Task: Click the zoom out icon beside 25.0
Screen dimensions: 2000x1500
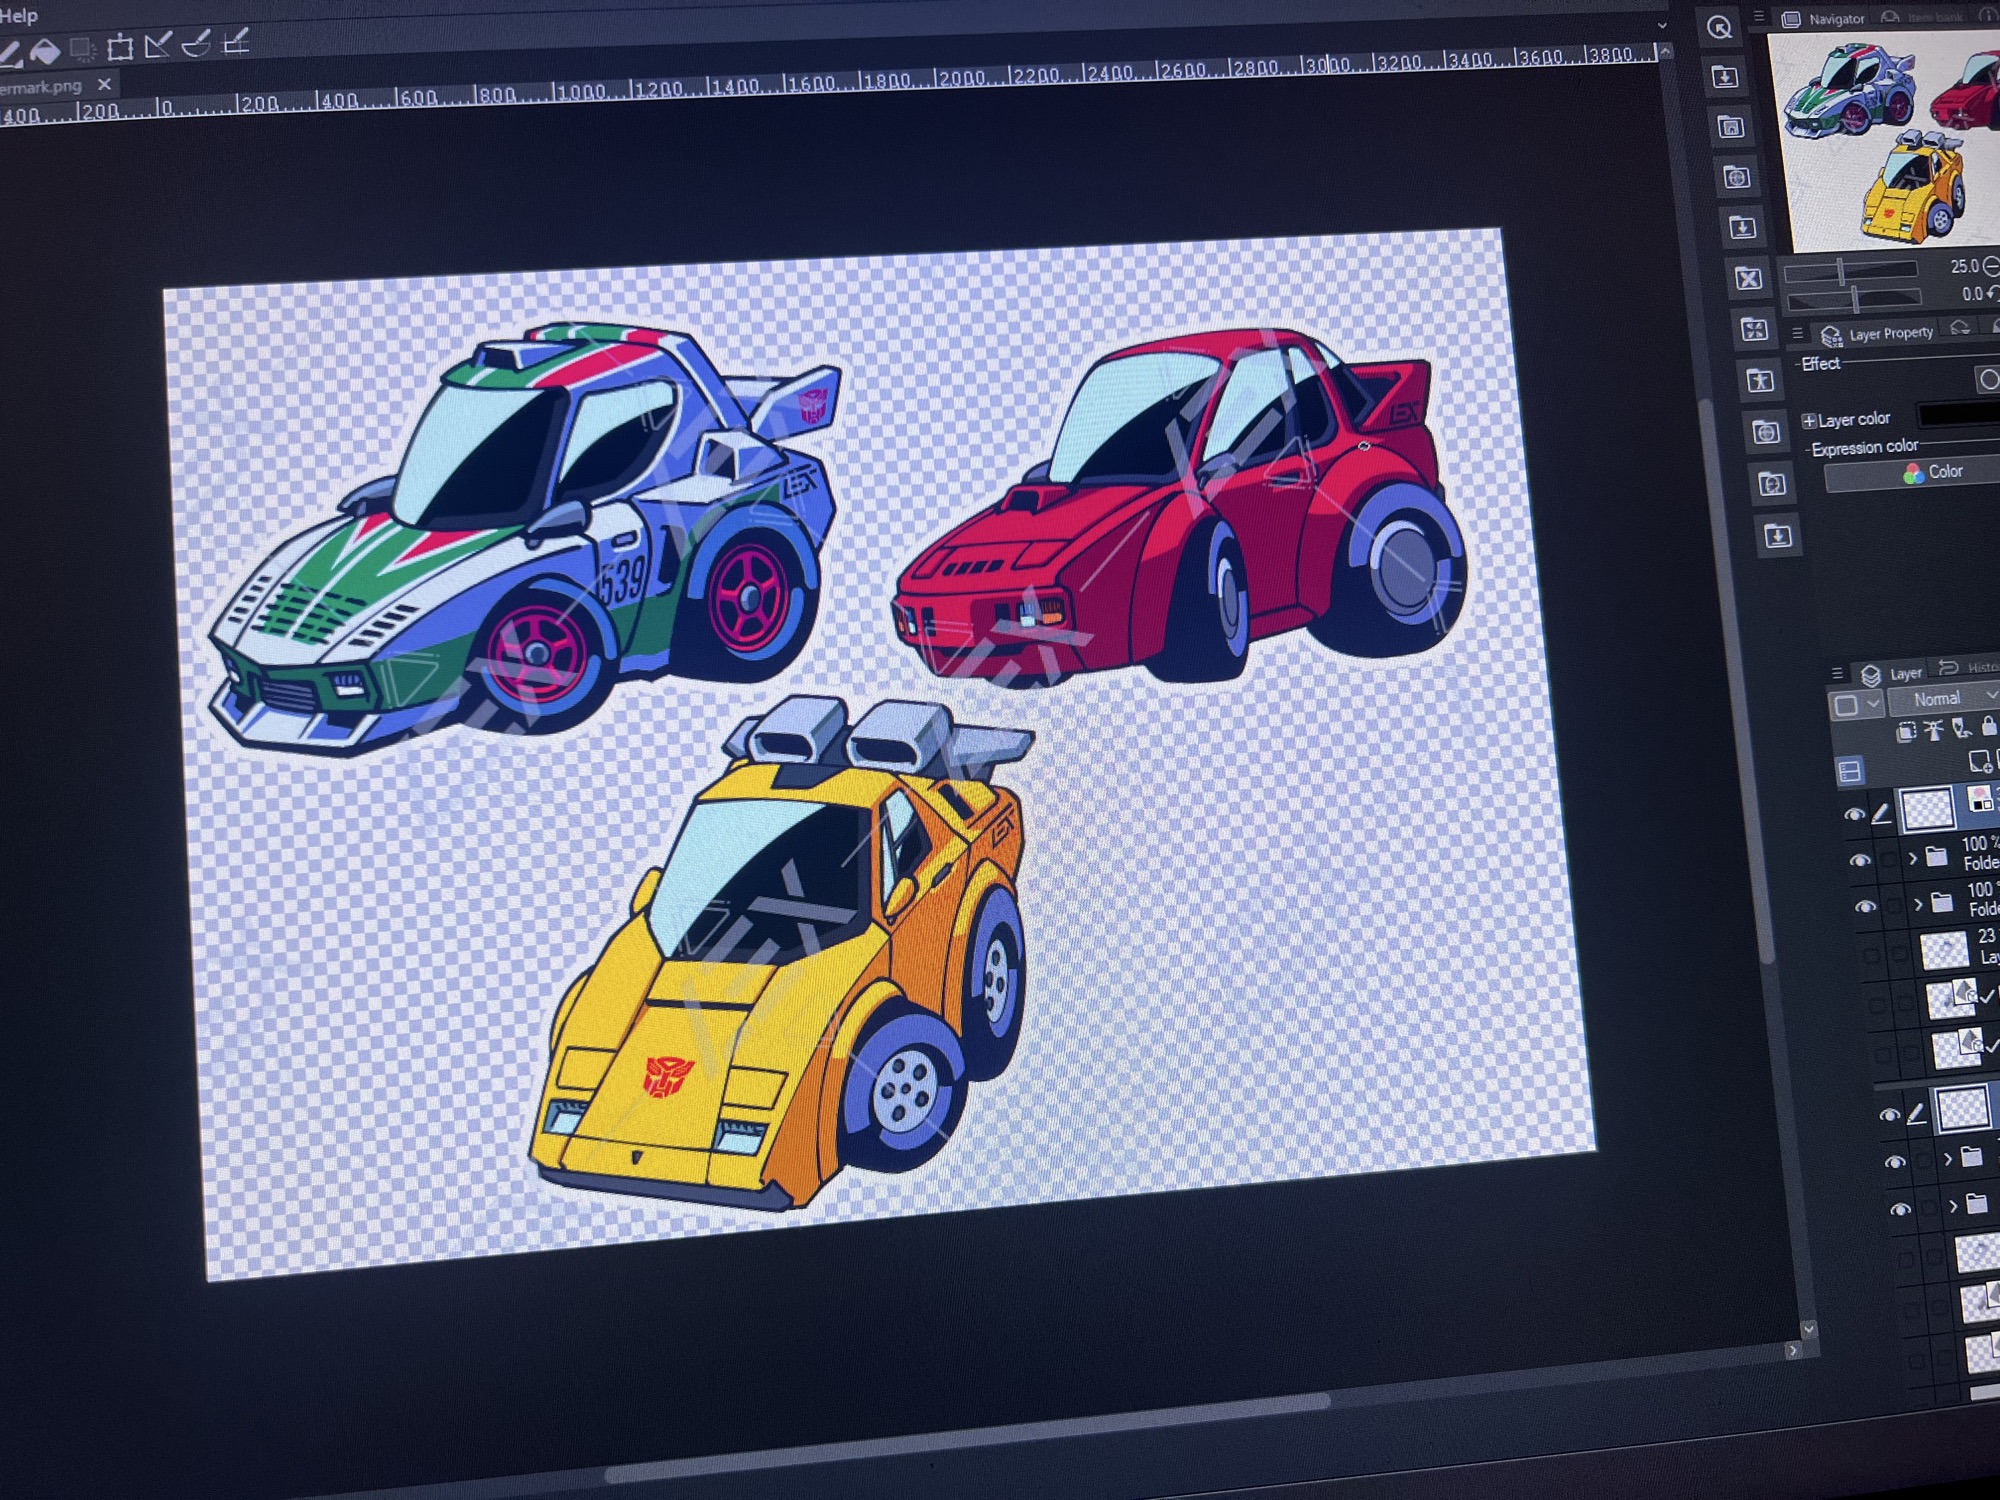Action: (1991, 266)
